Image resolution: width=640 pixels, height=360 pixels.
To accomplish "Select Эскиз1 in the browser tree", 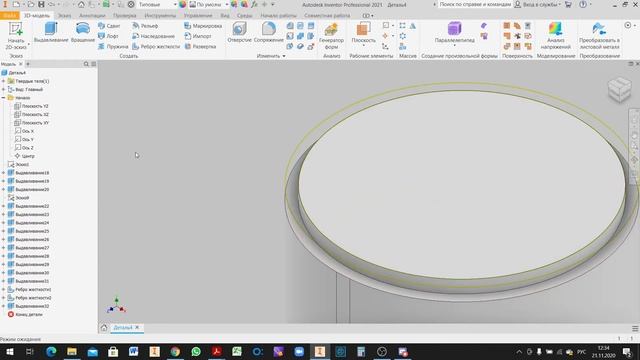I will [18, 164].
